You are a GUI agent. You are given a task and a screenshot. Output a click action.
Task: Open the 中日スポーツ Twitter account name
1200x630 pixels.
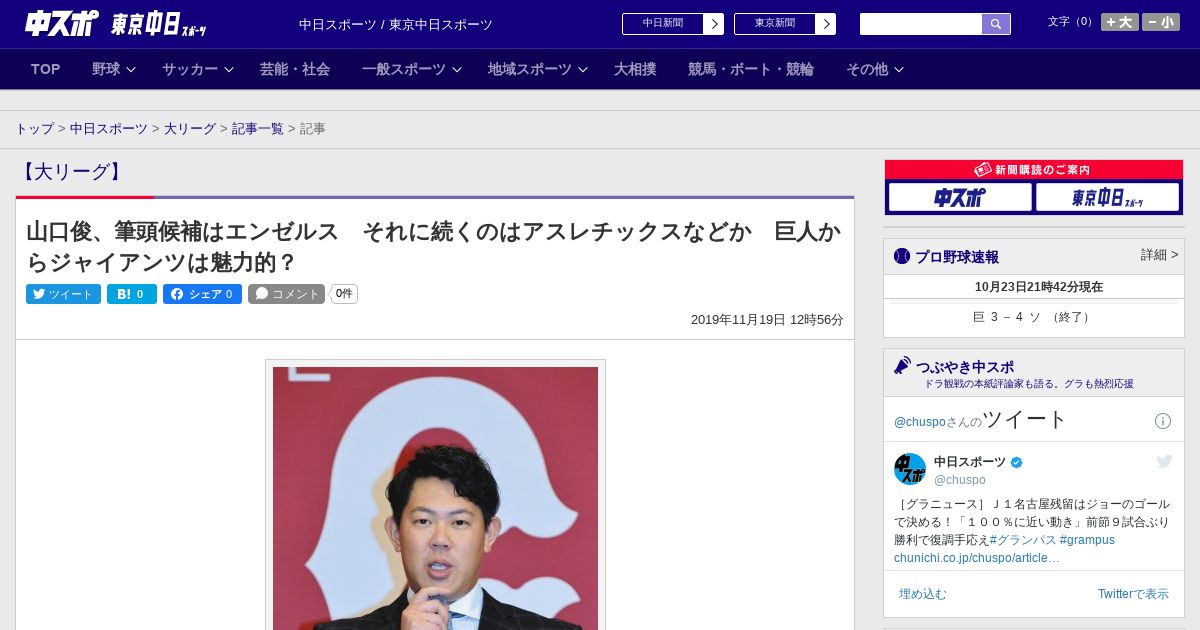click(x=970, y=462)
